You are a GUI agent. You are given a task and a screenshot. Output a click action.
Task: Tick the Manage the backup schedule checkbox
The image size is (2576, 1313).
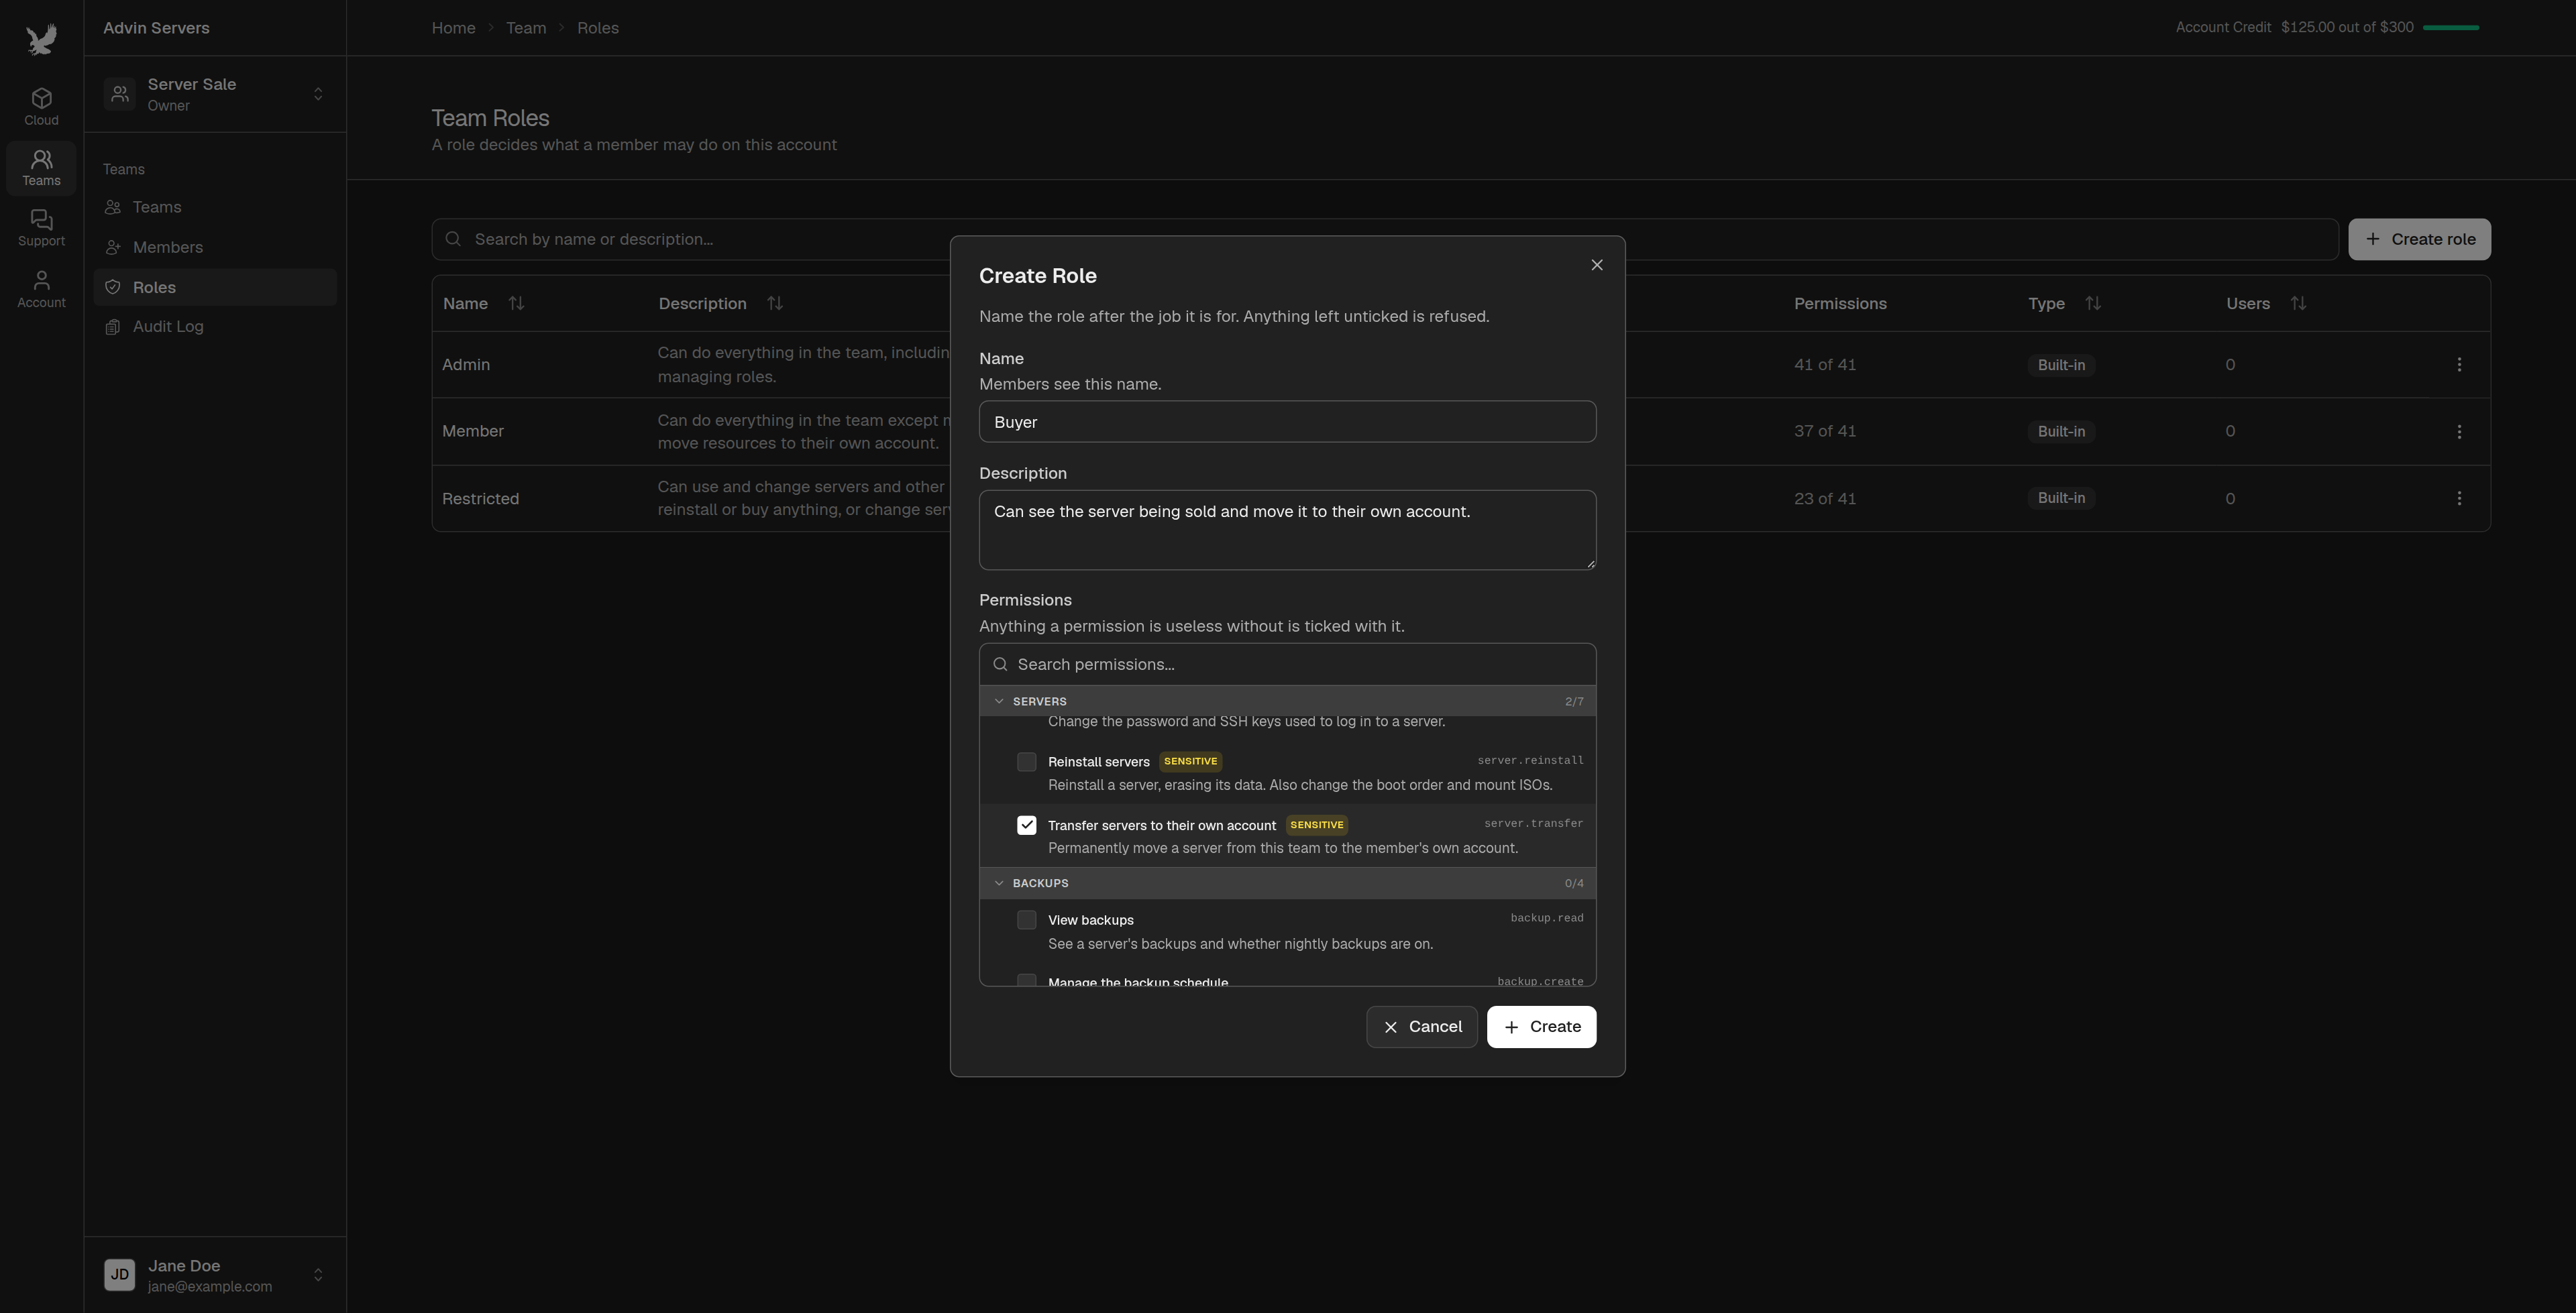(1026, 980)
